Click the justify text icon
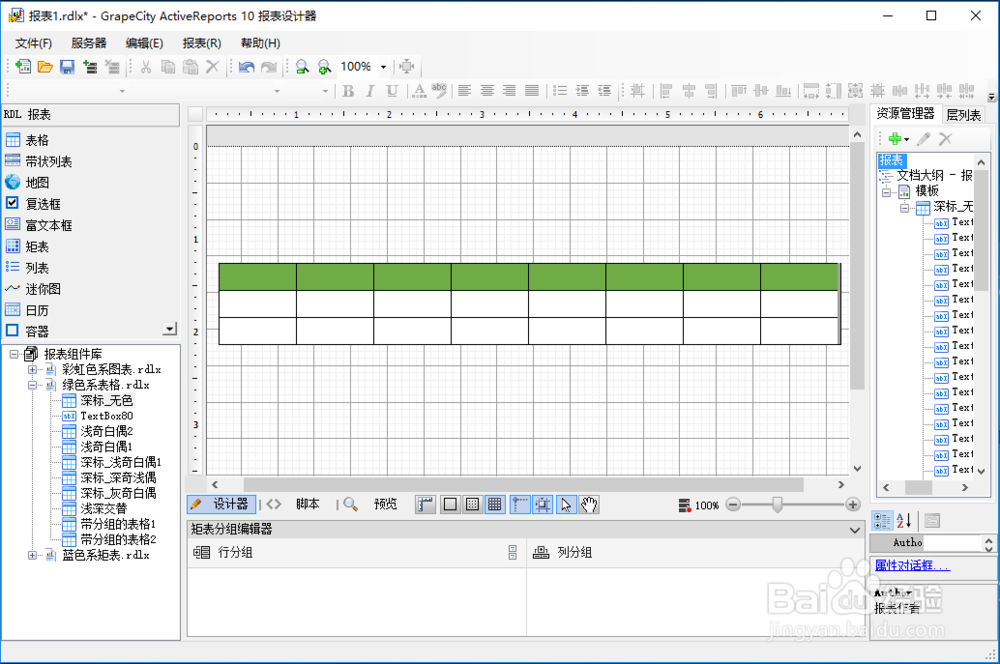 click(x=532, y=91)
